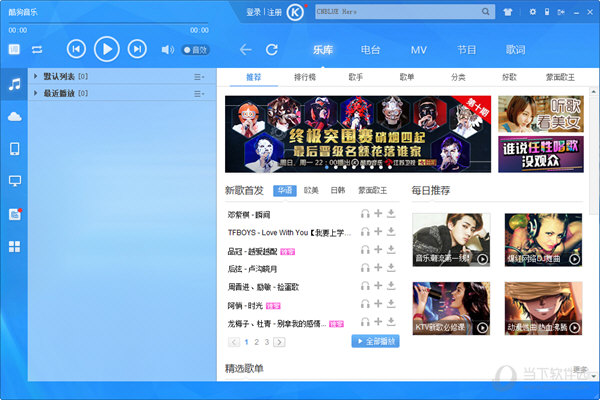Go to the previous track
Screen dimensions: 600x400
pyautogui.click(x=76, y=49)
